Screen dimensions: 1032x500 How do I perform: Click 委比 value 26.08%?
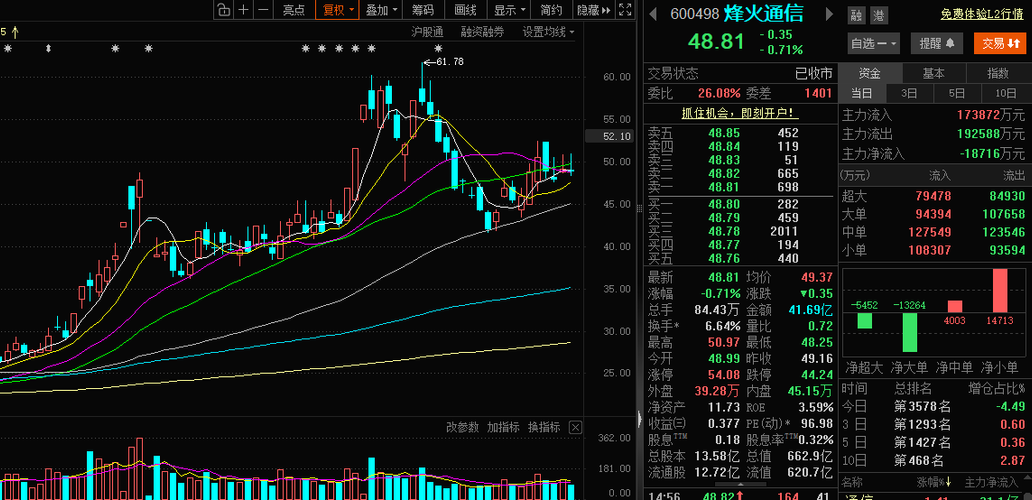[x=719, y=93]
